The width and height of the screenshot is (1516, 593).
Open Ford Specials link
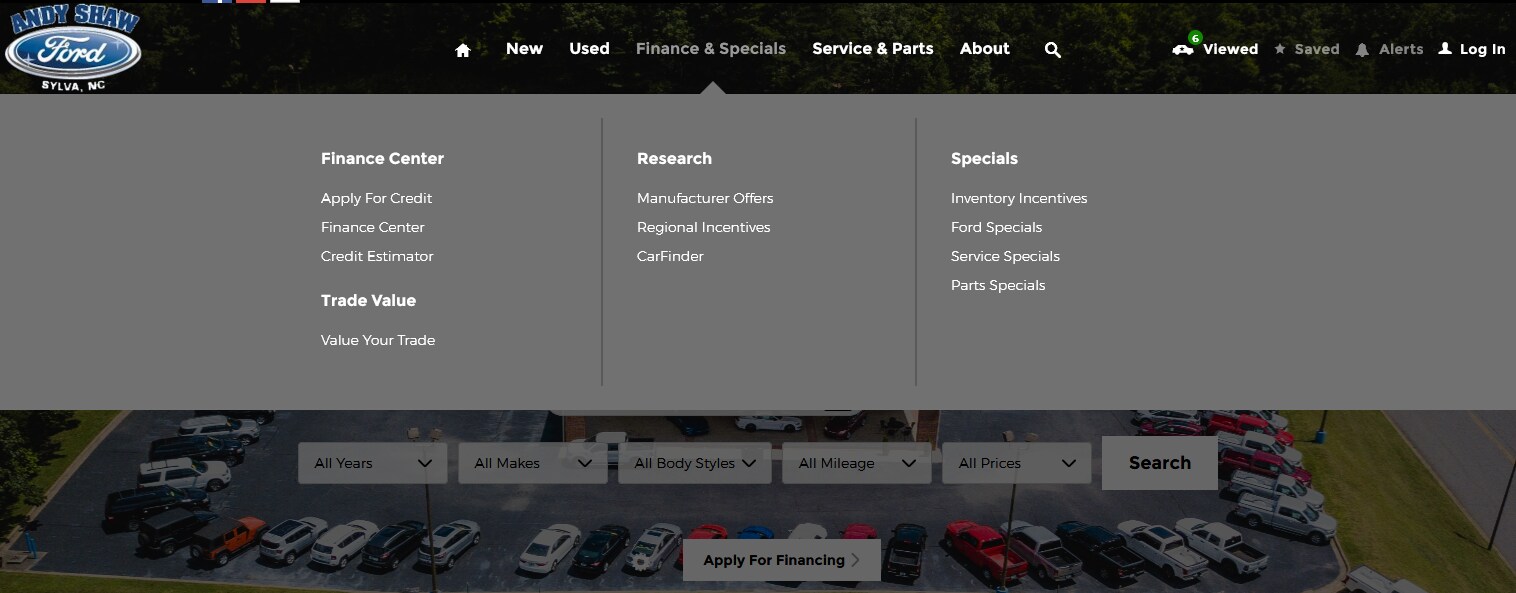pyautogui.click(x=997, y=227)
